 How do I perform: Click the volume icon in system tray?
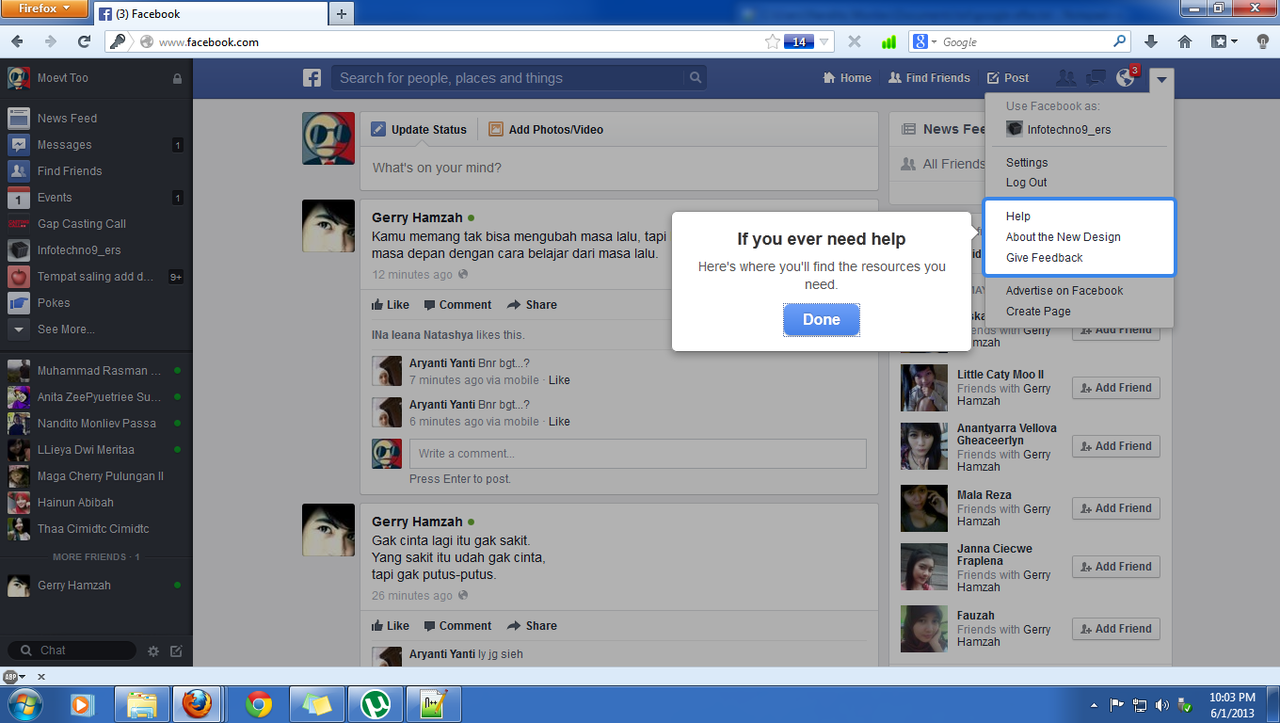(1162, 705)
